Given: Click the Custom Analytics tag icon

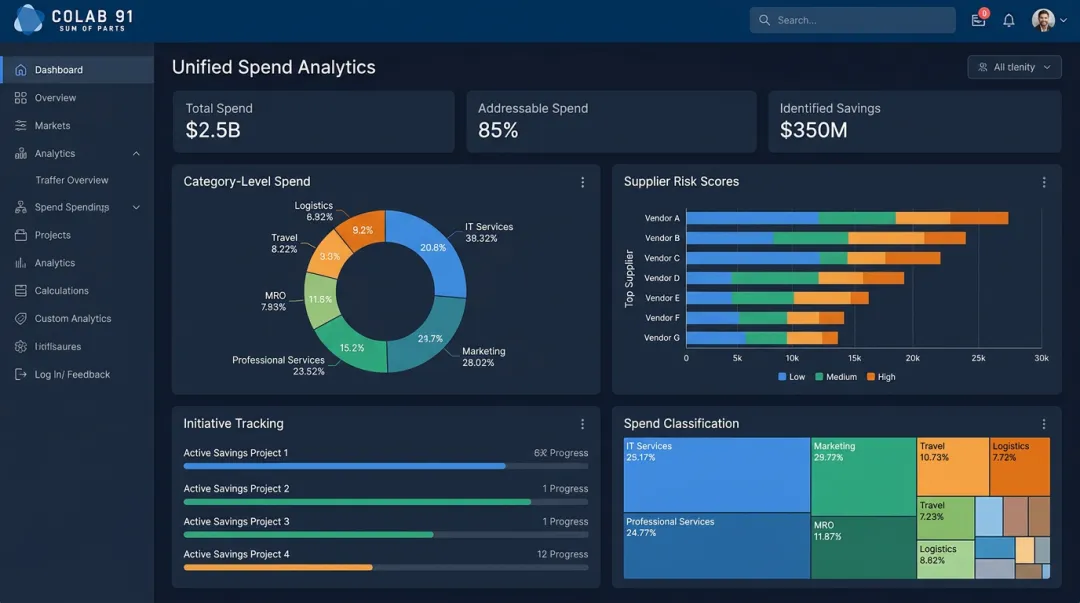Looking at the screenshot, I should coord(21,318).
